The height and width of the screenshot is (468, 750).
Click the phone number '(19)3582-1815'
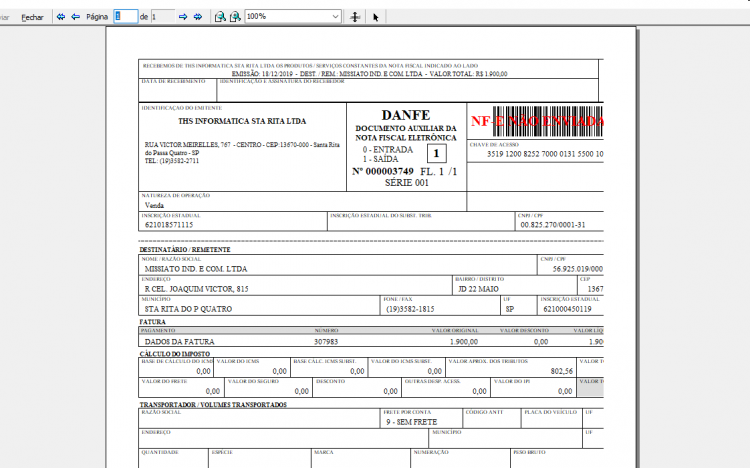pos(410,310)
